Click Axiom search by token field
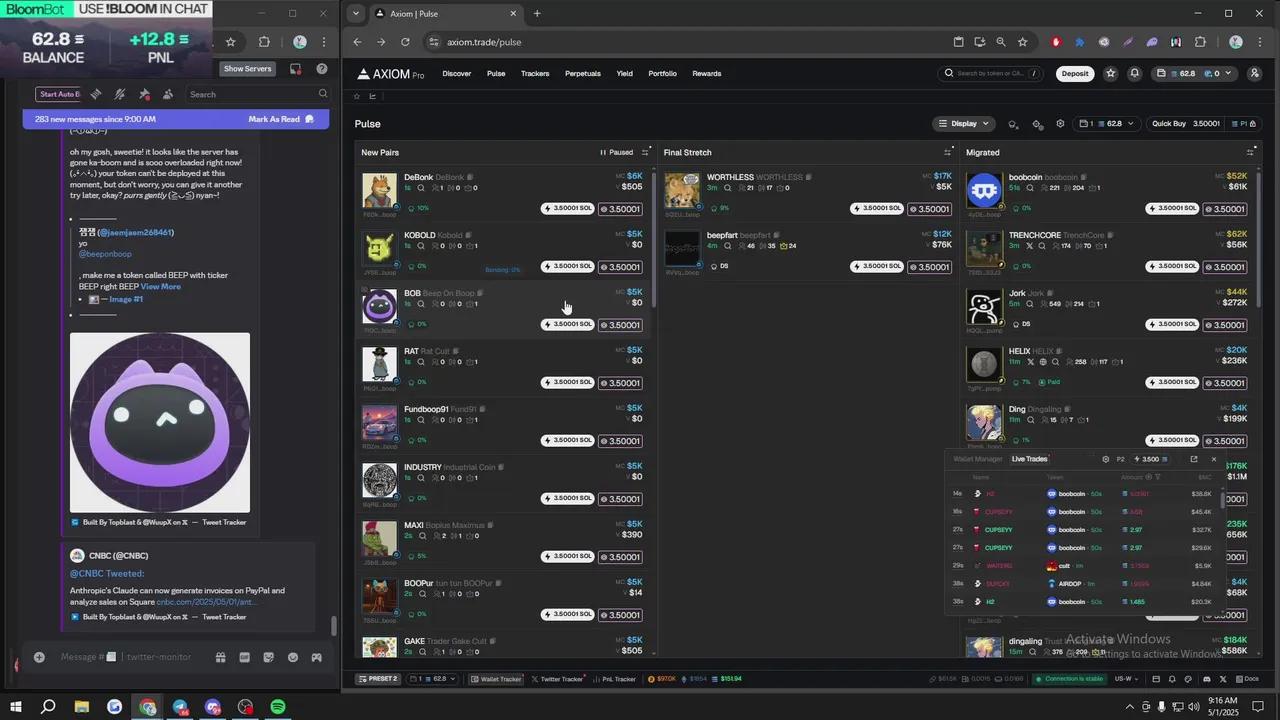 [x=991, y=73]
